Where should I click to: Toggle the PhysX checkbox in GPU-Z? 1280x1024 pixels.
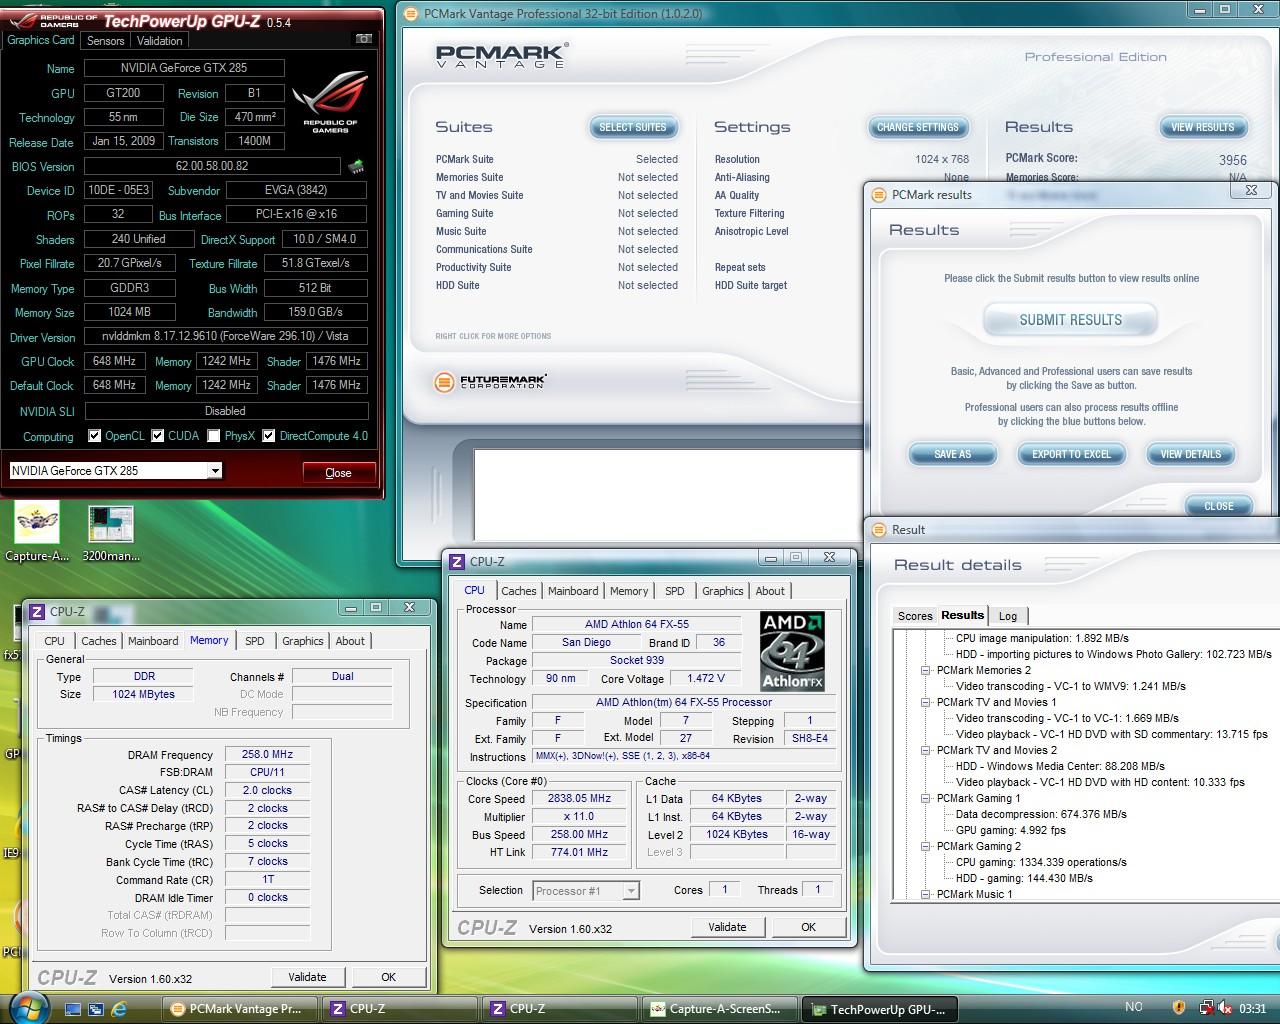pos(214,436)
